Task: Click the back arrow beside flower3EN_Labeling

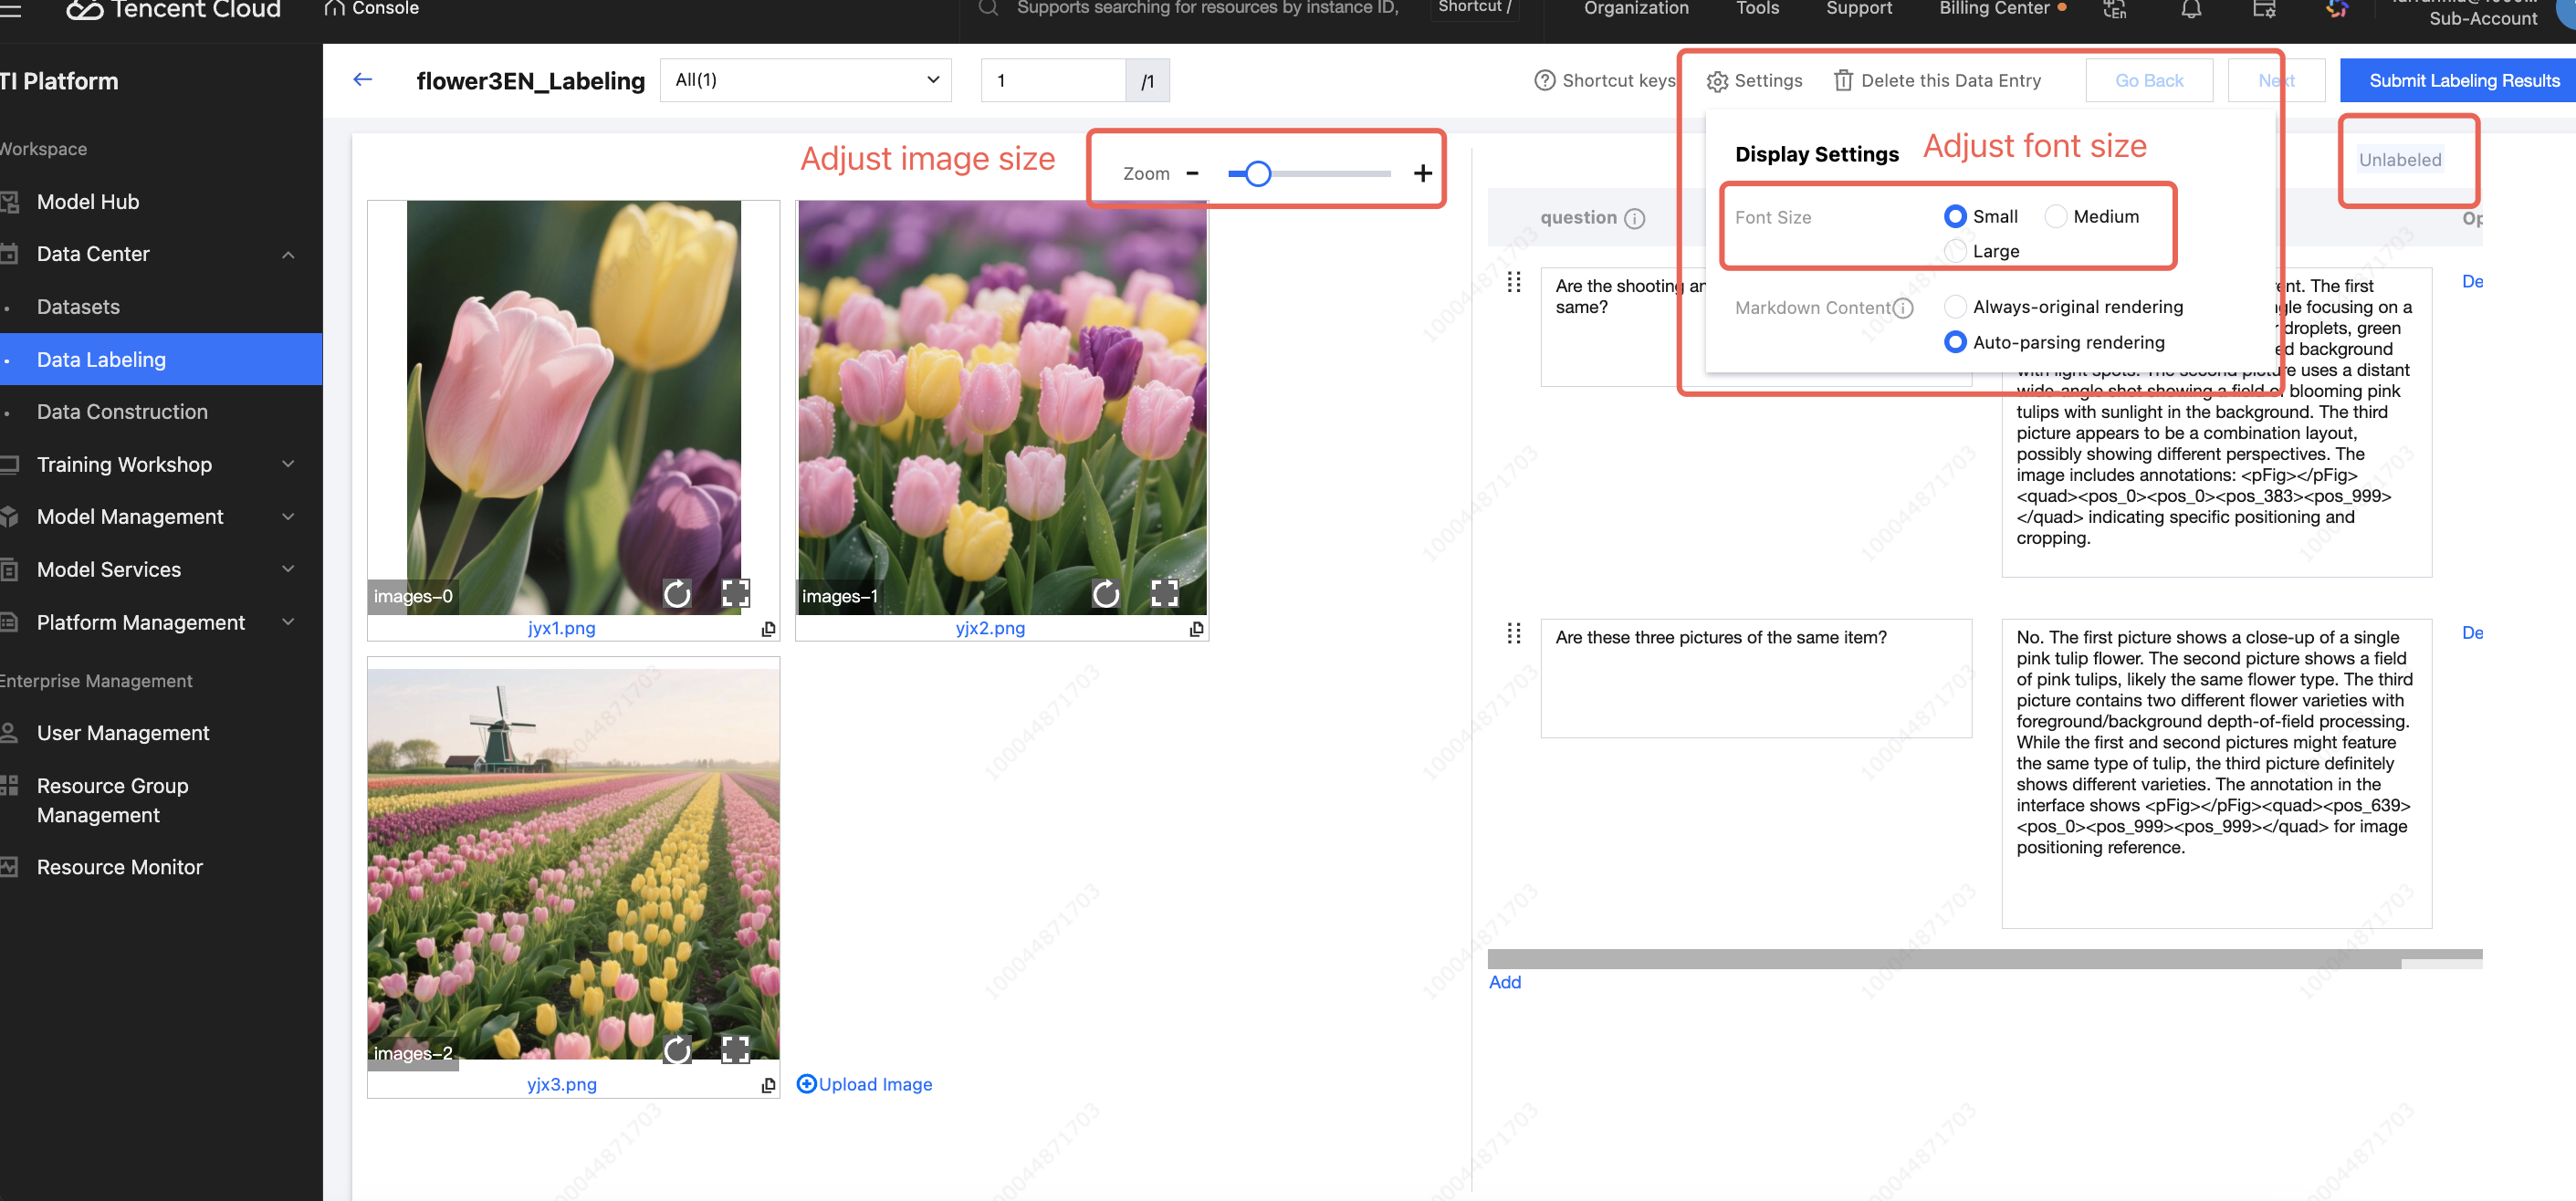Action: pos(363,80)
